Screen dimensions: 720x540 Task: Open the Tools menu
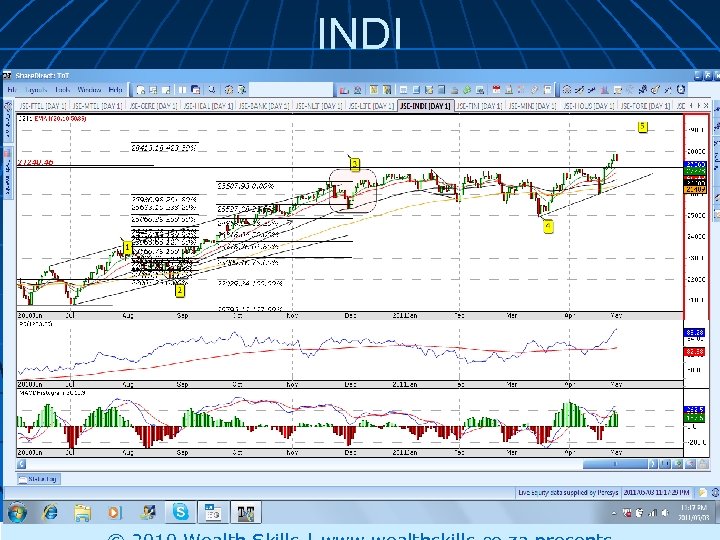pos(62,90)
